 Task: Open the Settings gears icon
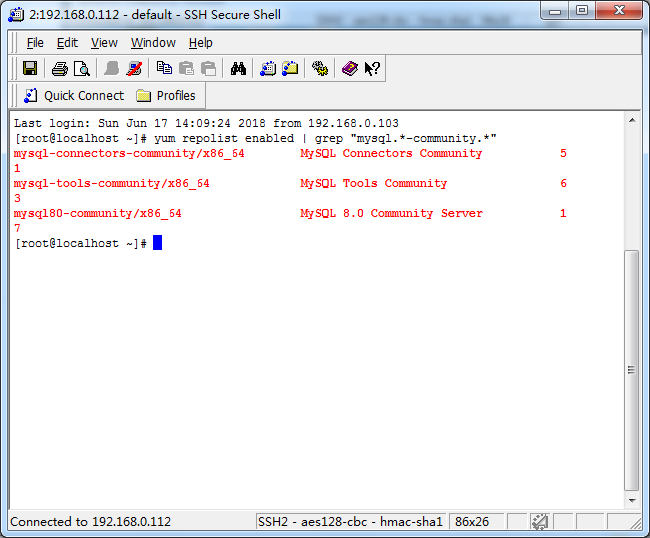320,68
